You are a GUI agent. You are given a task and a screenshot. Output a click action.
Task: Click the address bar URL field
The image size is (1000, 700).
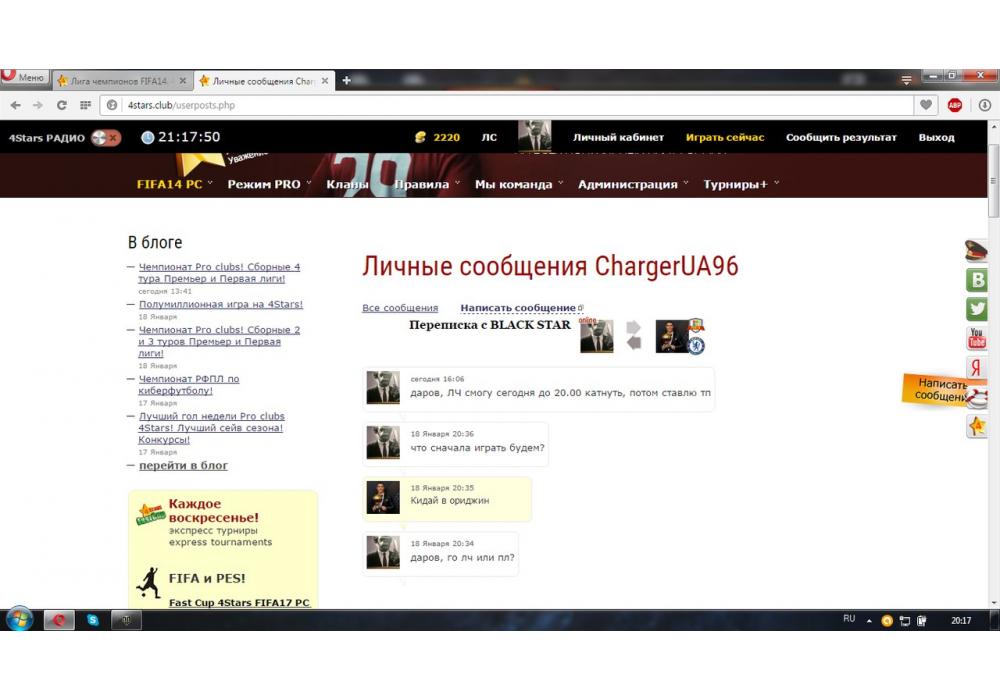[x=500, y=105]
